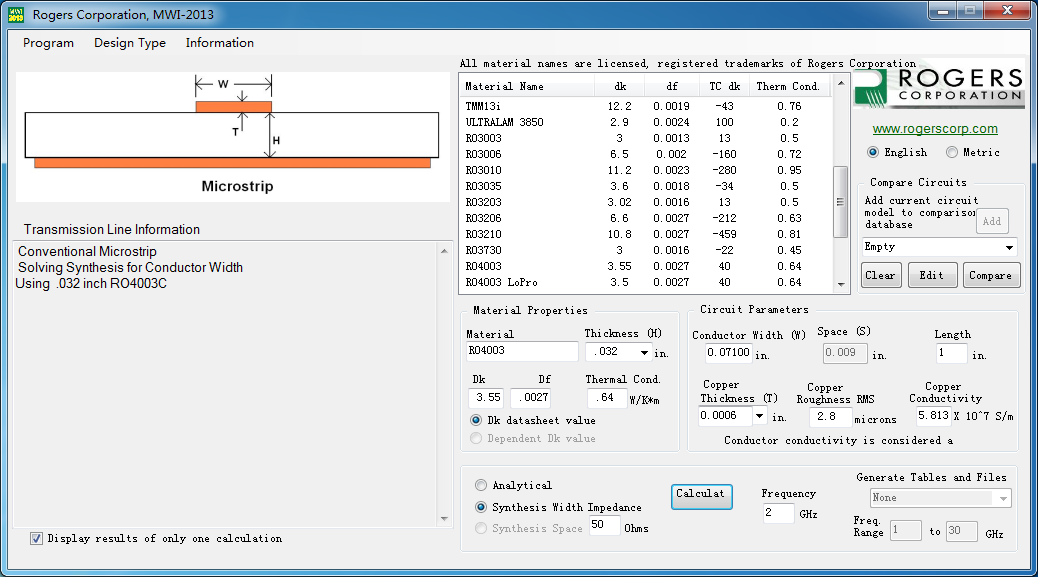Click the Microstrip cross-section diagram

point(232,136)
